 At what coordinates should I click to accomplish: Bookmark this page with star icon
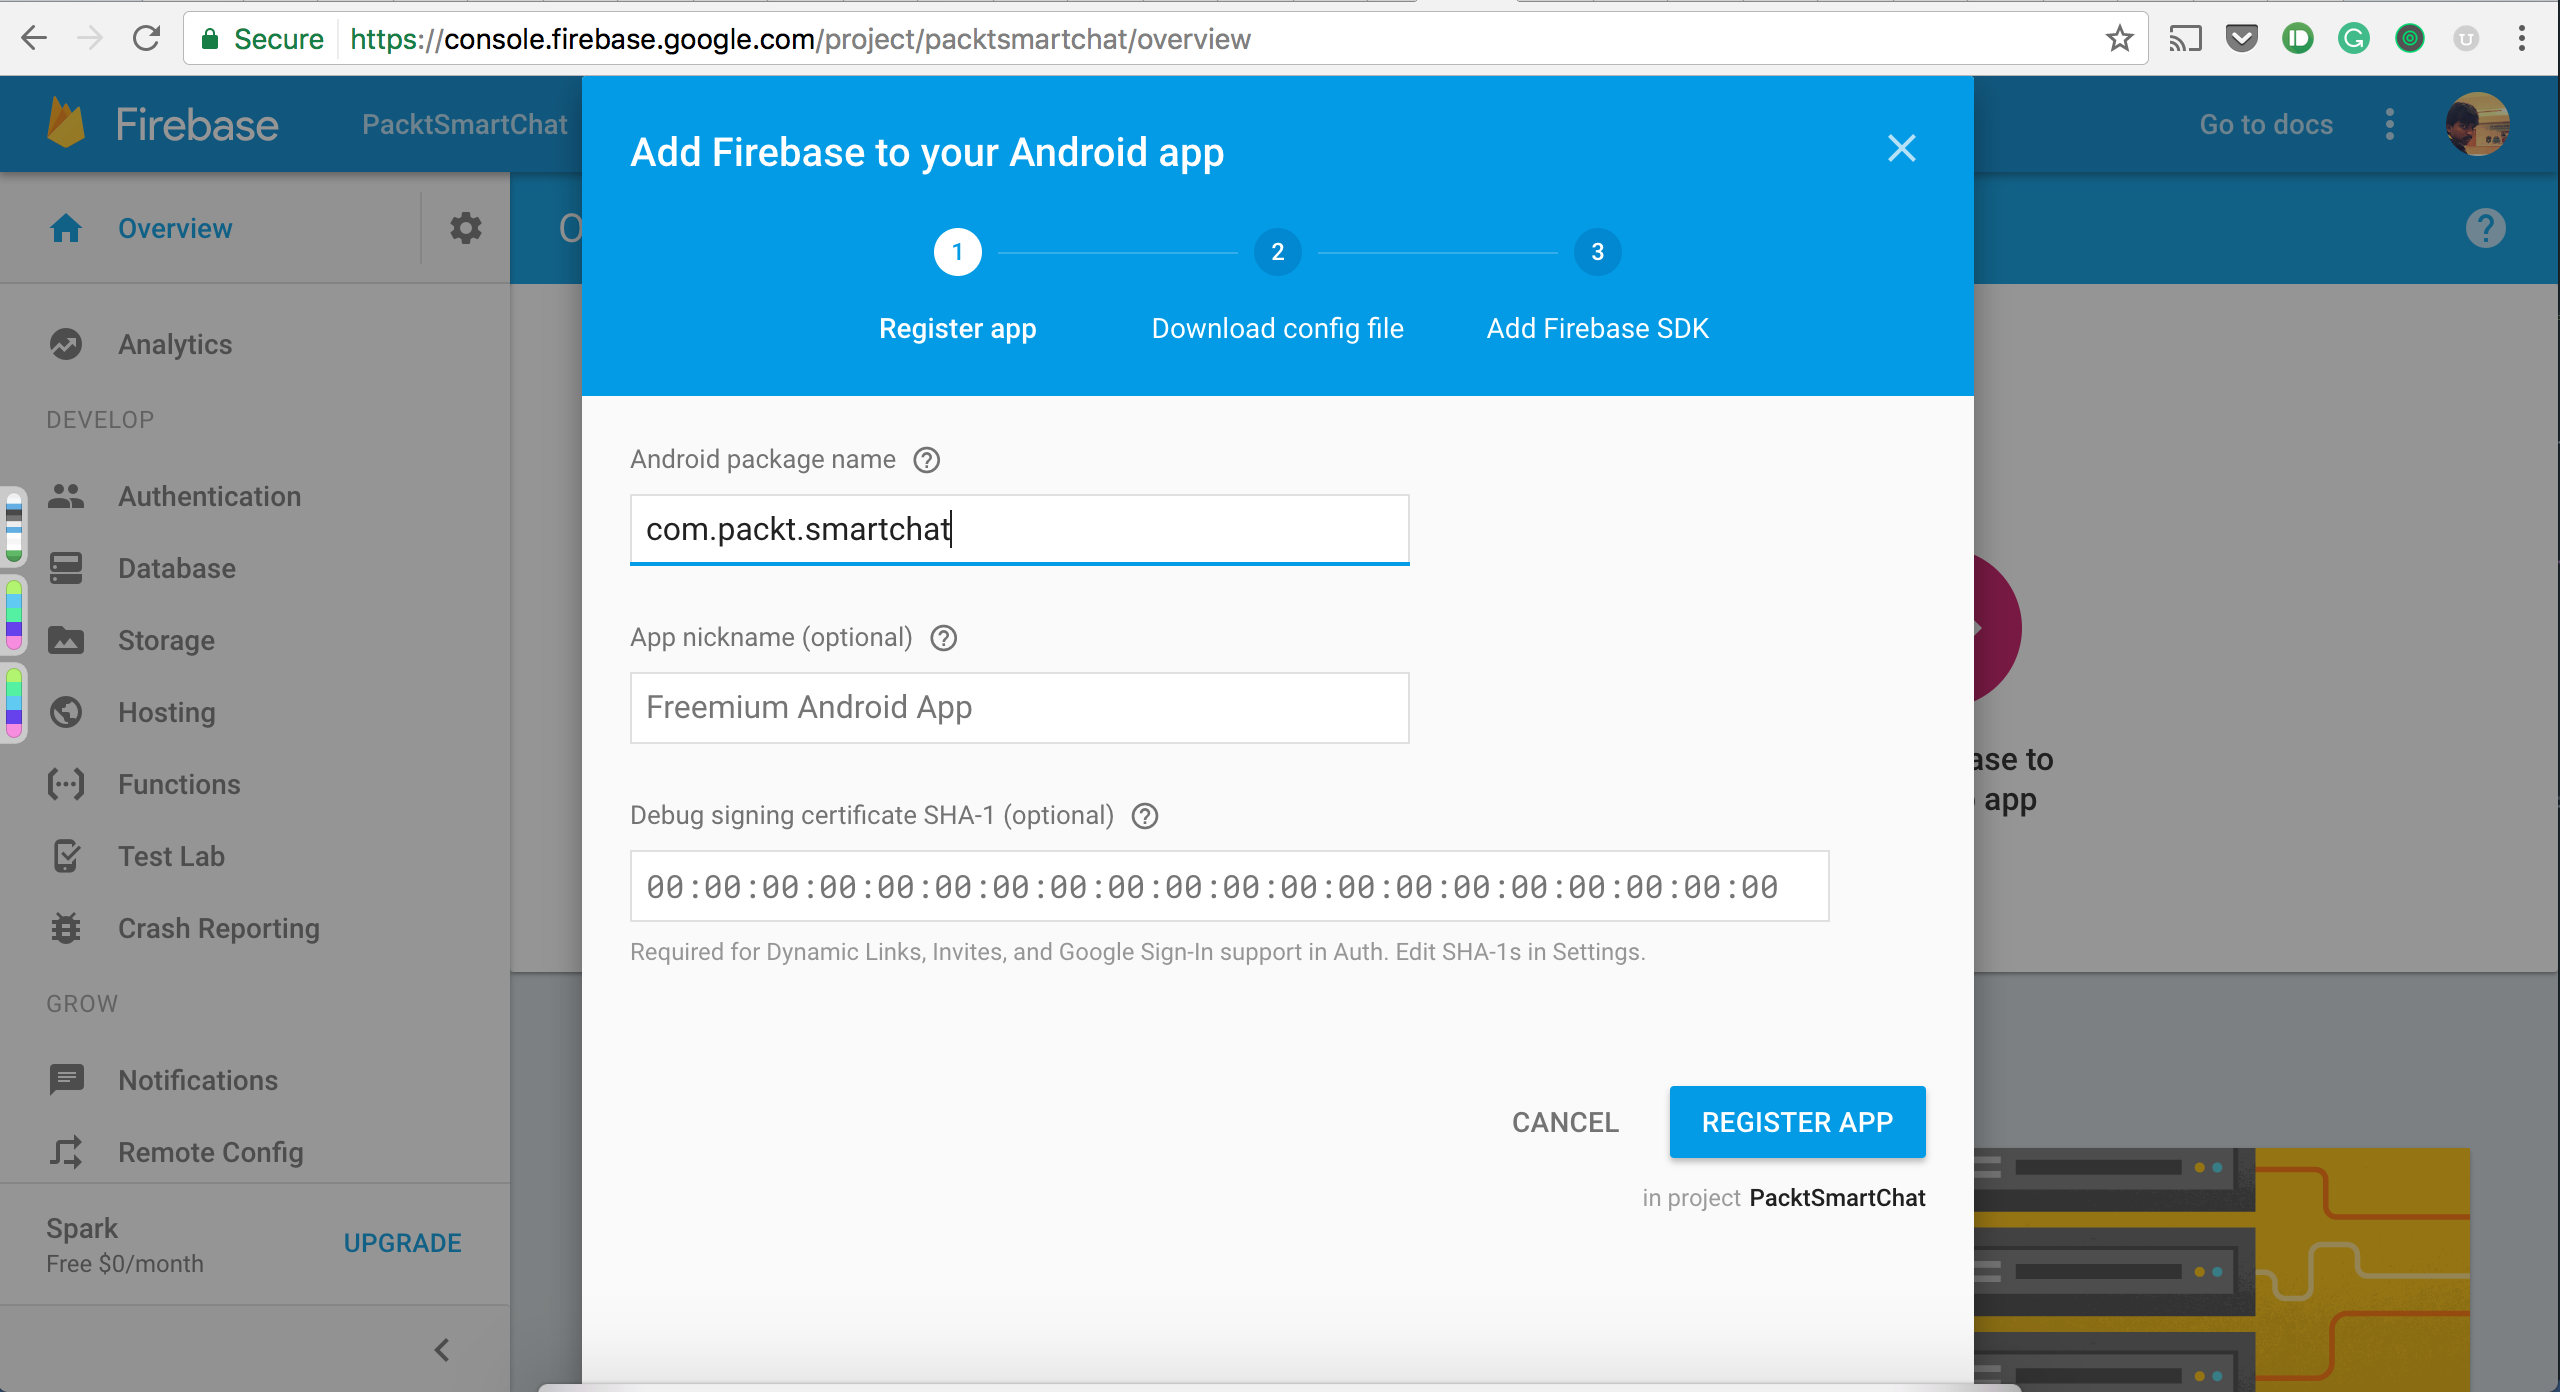coord(2118,39)
